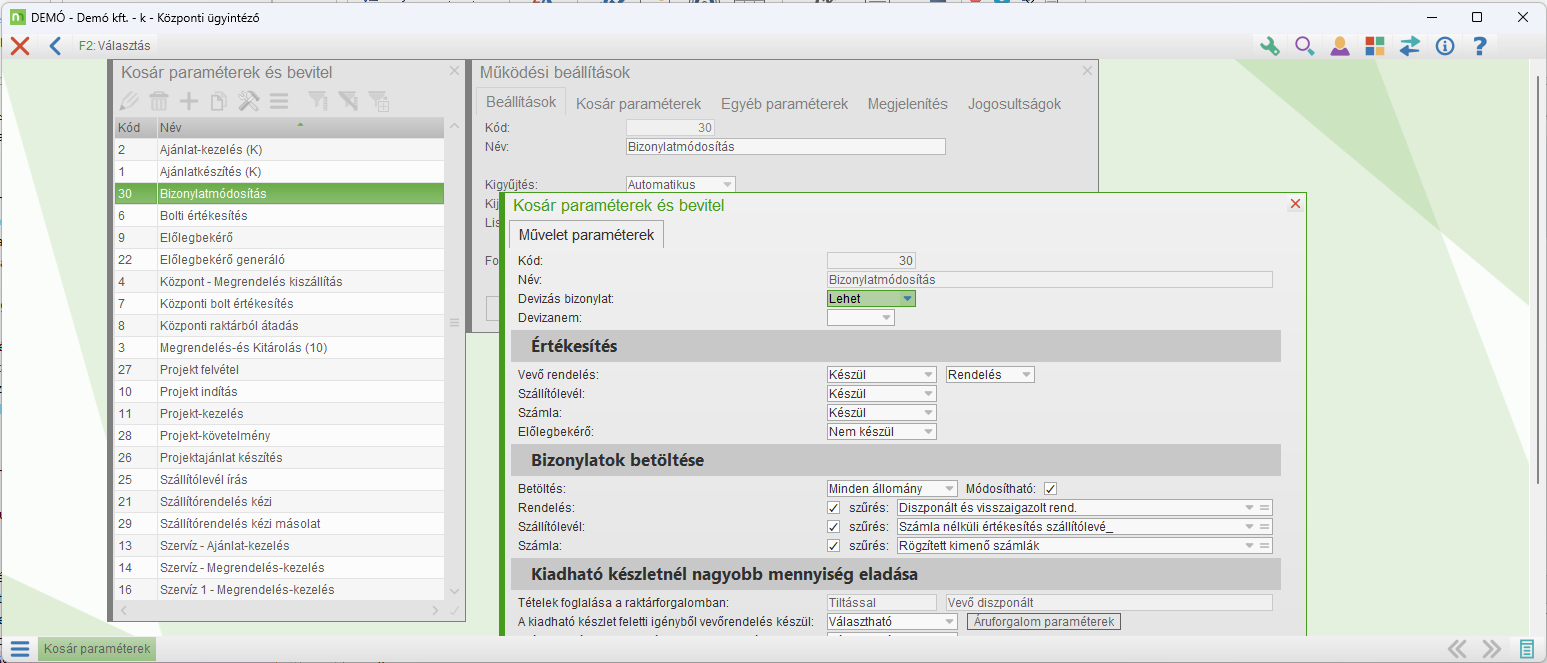Image resolution: width=1547 pixels, height=663 pixels.
Task: Open the magnifier search icon
Action: tap(1304, 45)
